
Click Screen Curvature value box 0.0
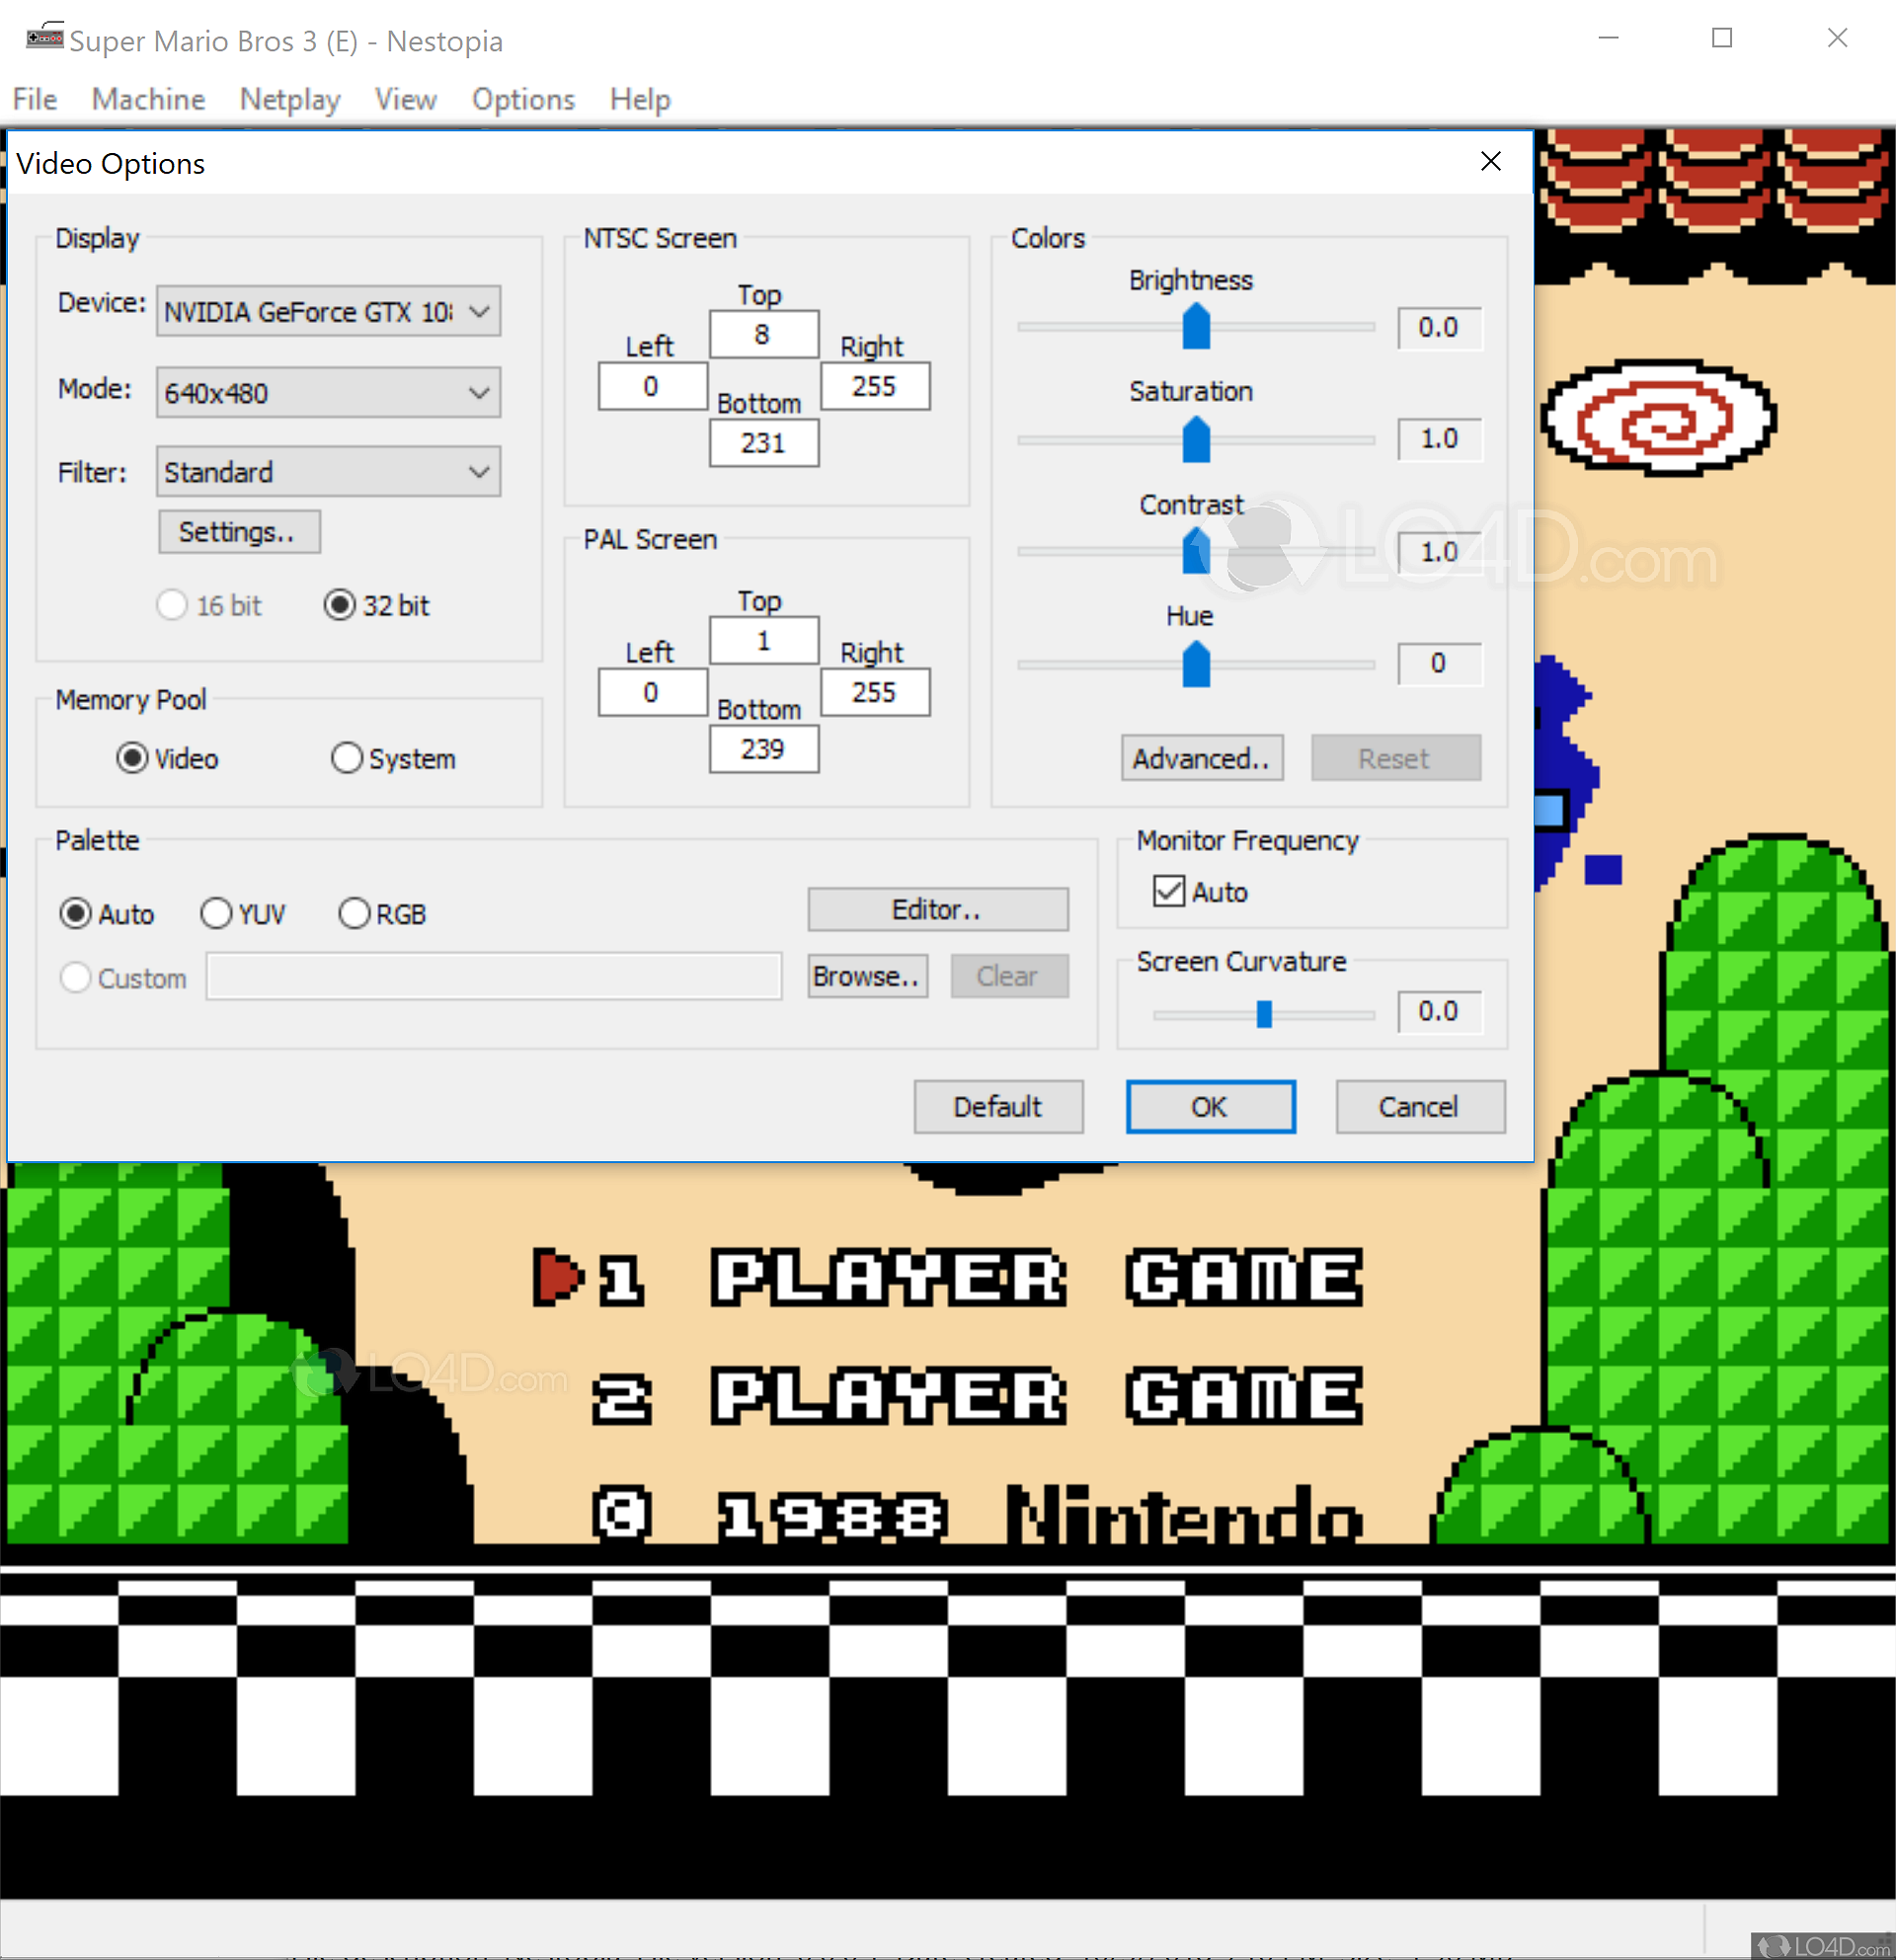pos(1439,1011)
